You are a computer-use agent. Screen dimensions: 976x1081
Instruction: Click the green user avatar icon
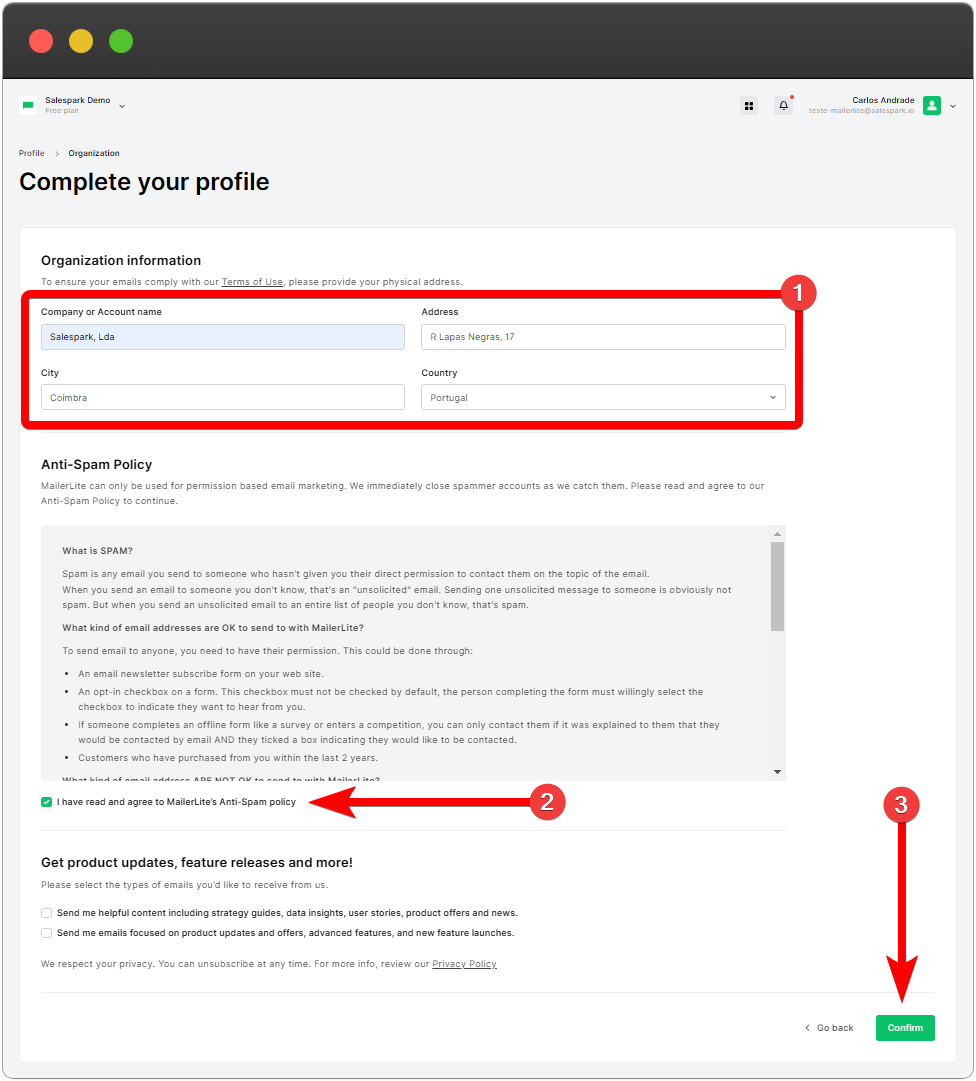pos(932,105)
